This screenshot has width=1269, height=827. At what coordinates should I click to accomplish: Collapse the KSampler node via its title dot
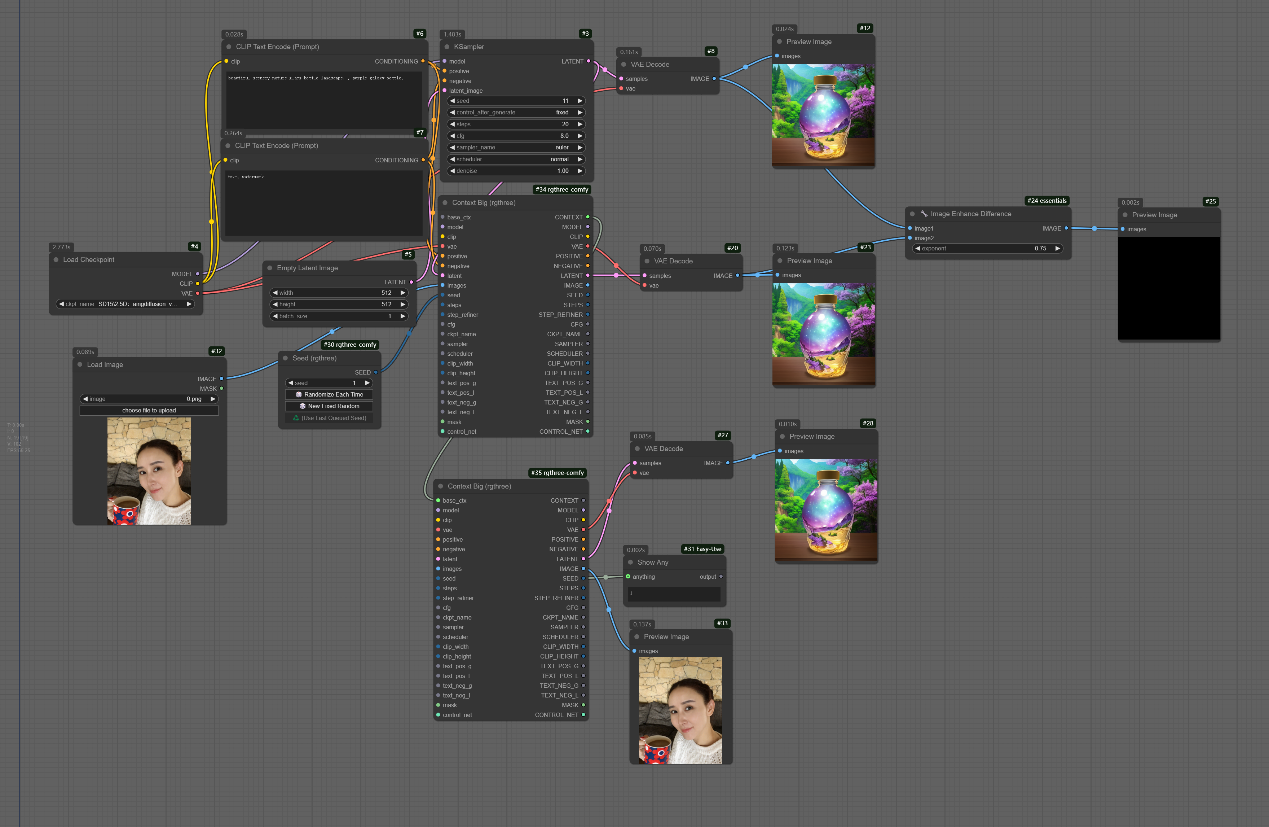pyautogui.click(x=446, y=47)
